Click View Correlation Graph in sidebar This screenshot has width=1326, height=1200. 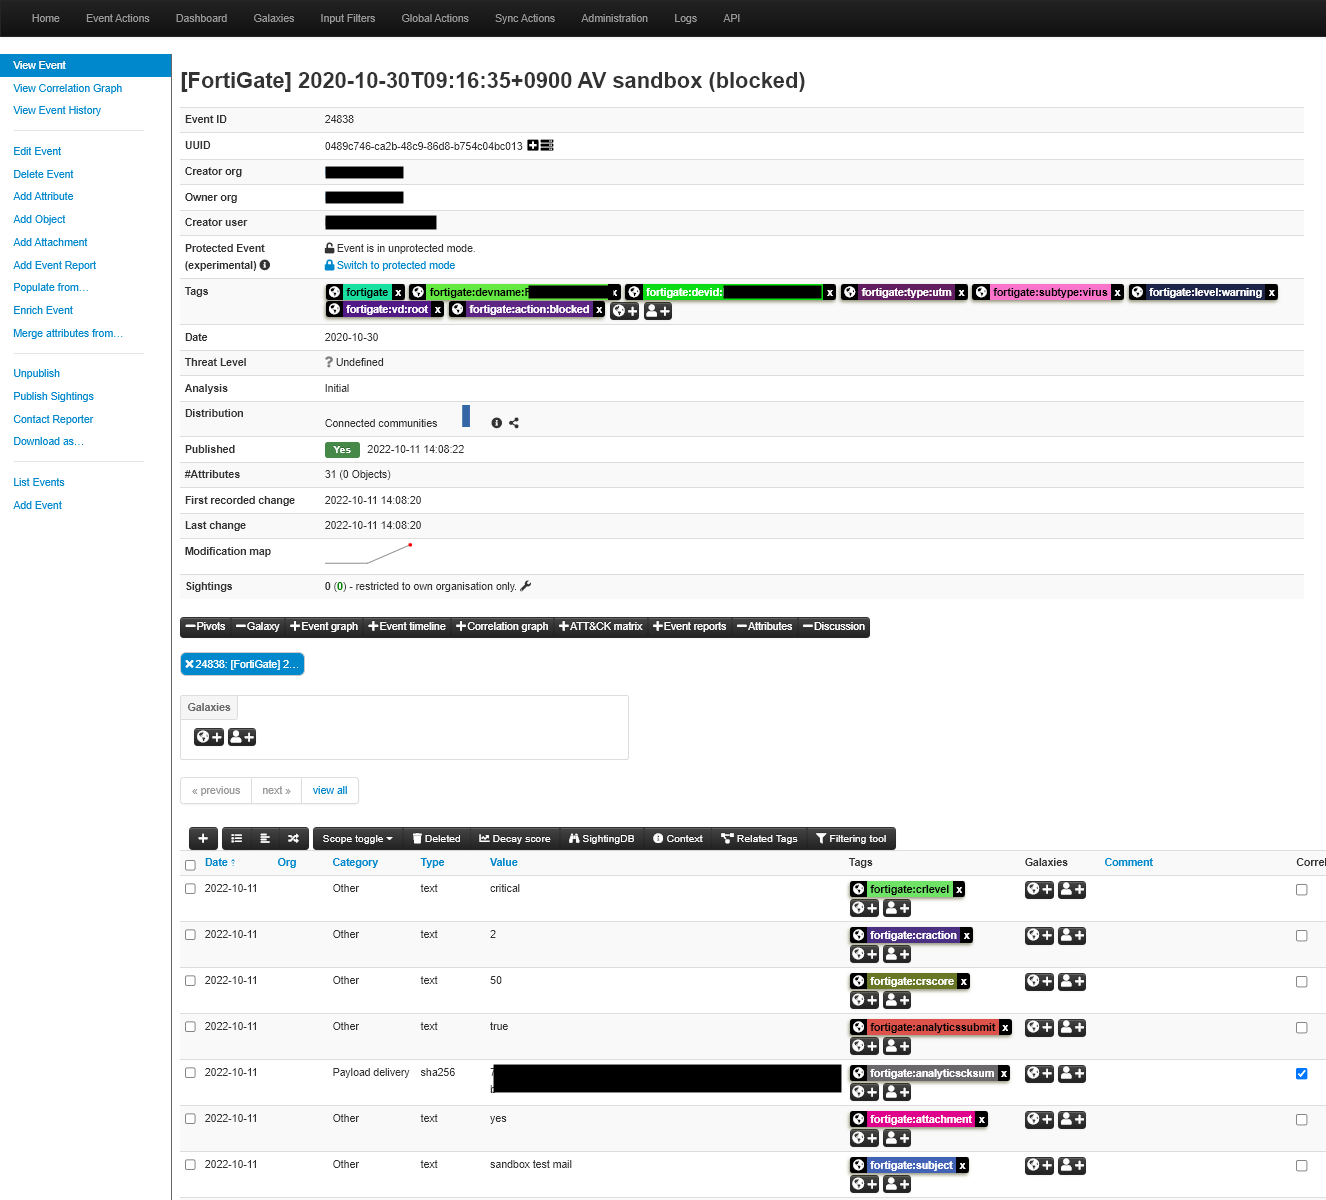click(68, 88)
